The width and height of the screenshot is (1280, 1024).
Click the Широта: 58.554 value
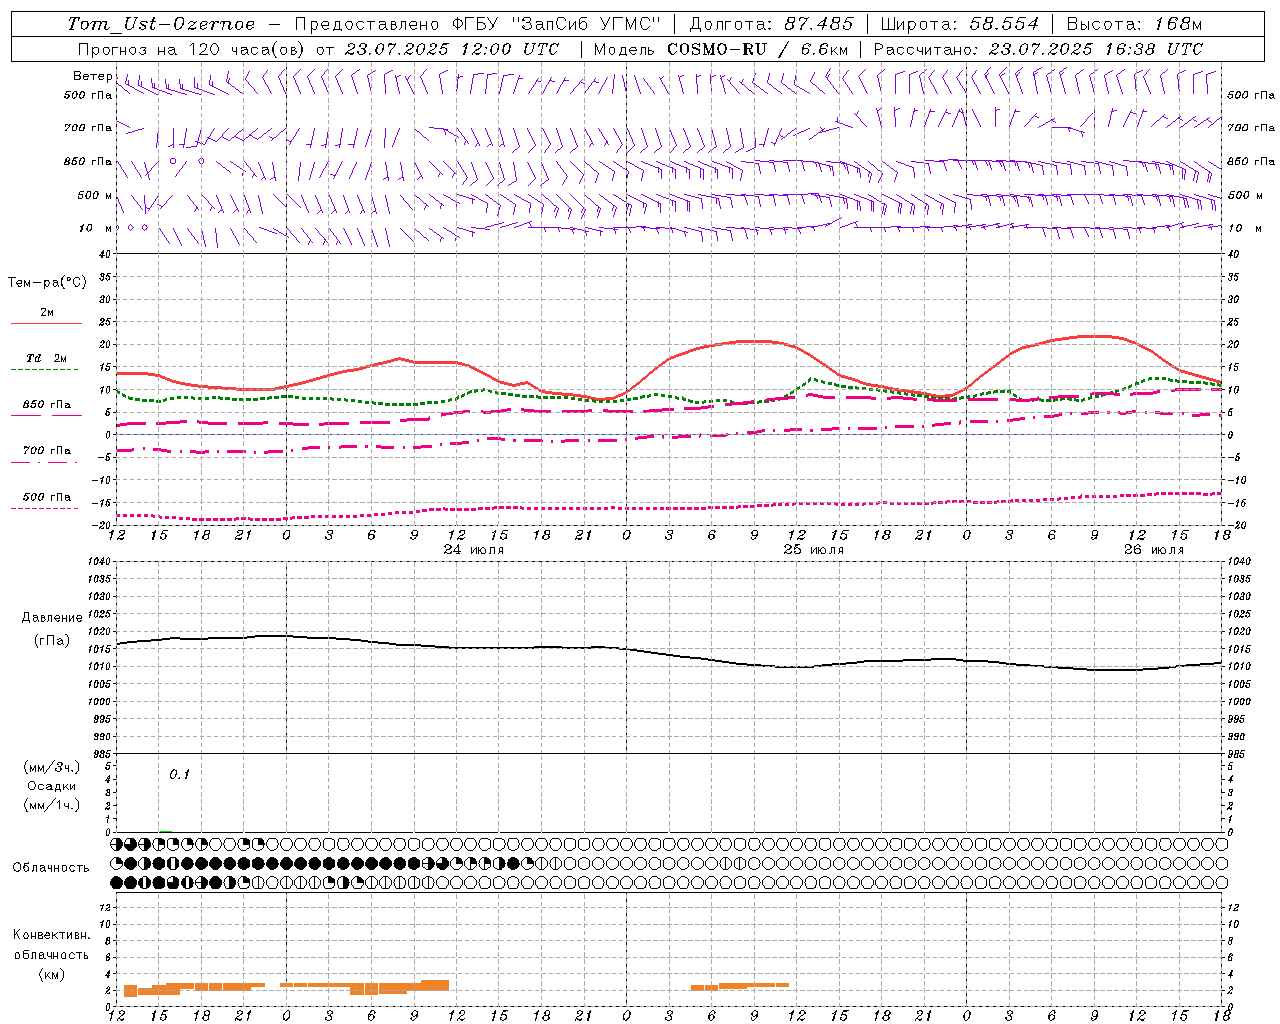click(x=959, y=24)
